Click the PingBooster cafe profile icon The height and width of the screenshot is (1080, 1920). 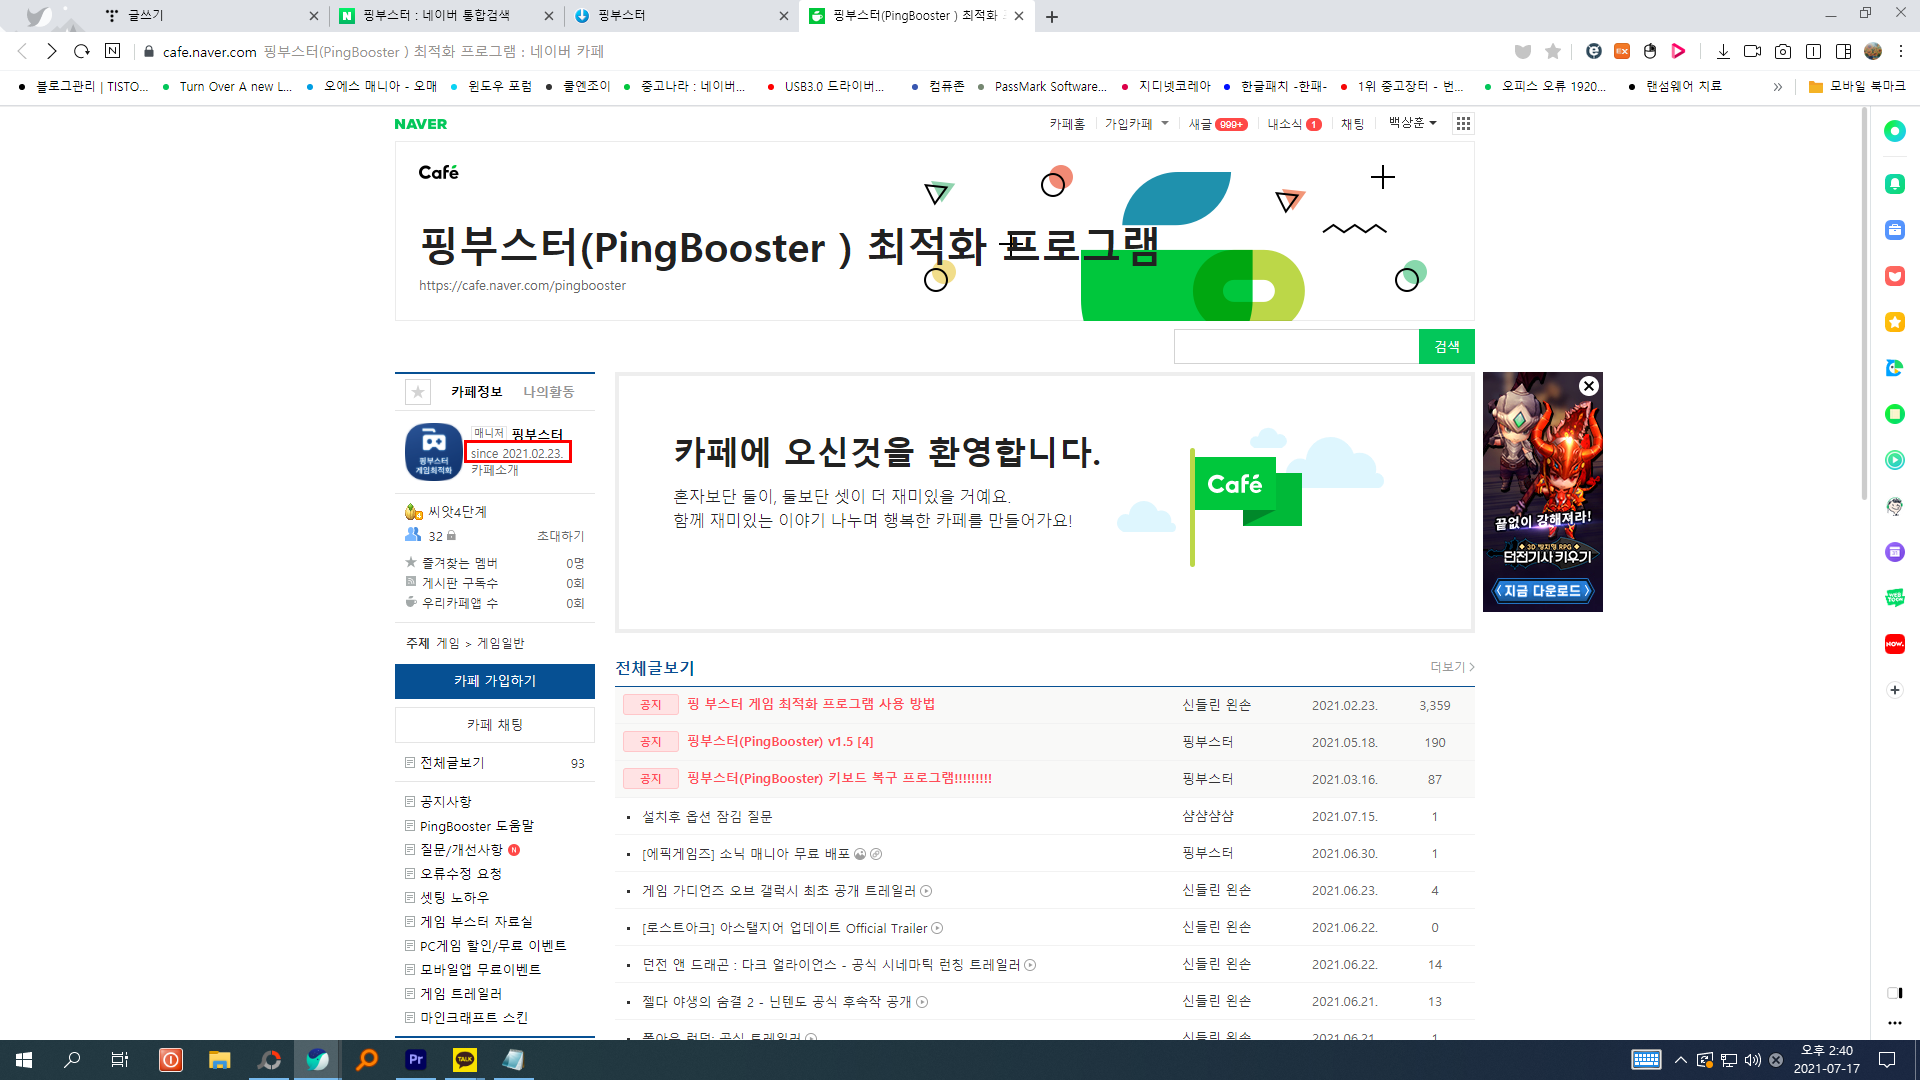click(433, 452)
